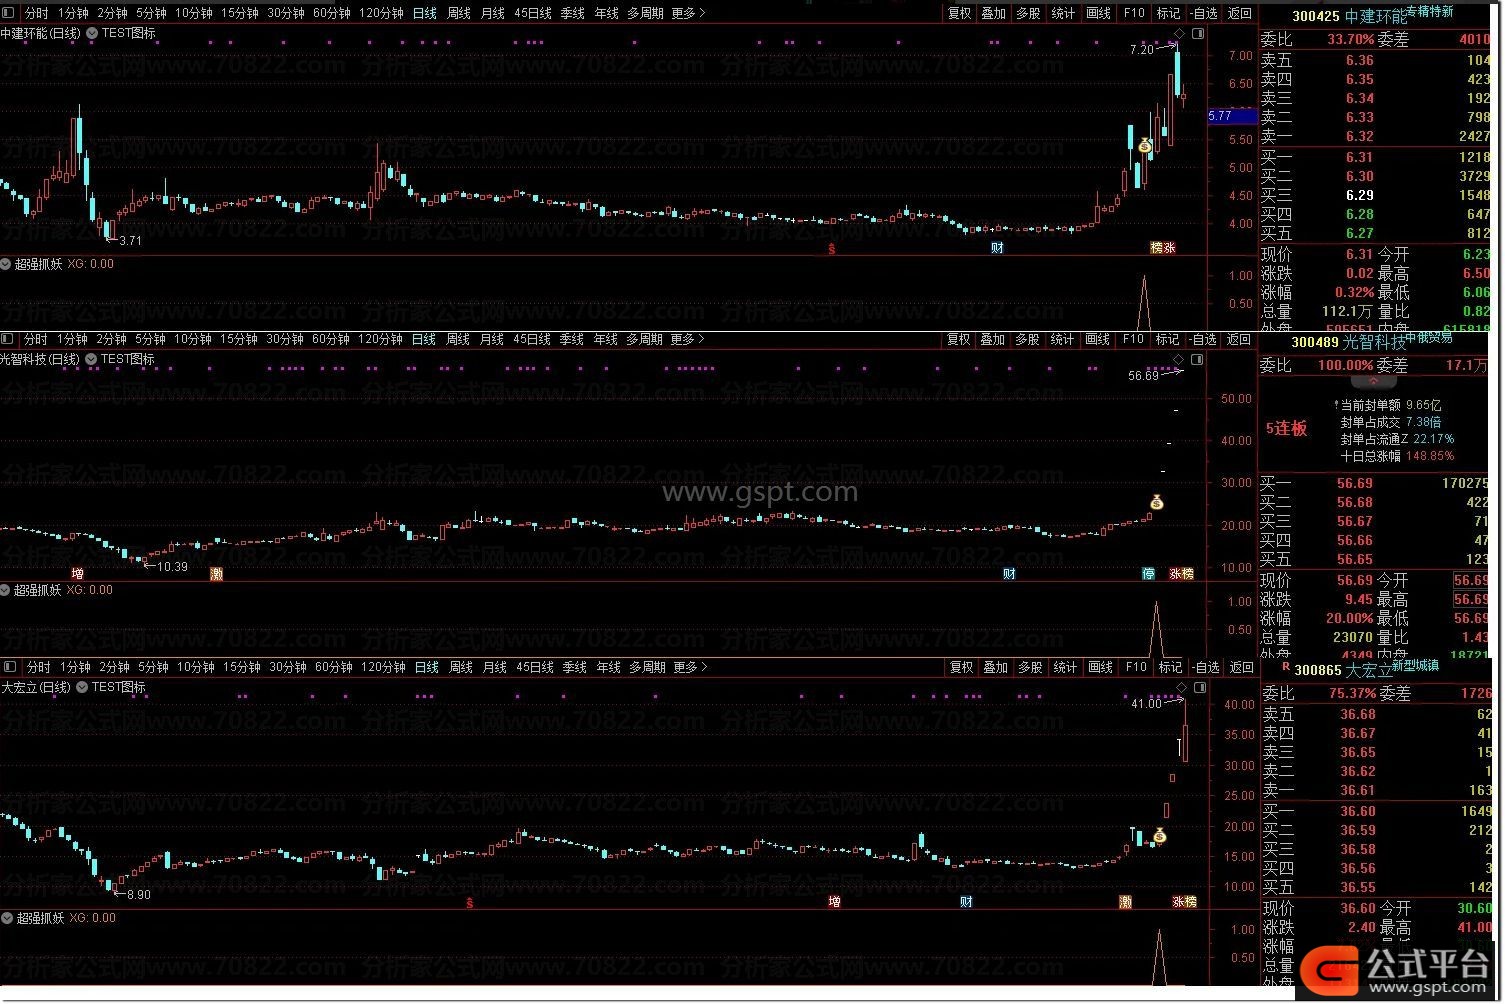Click the 增 marker below 大宏立 chart
This screenshot has width=1505, height=1004.
coord(834,902)
